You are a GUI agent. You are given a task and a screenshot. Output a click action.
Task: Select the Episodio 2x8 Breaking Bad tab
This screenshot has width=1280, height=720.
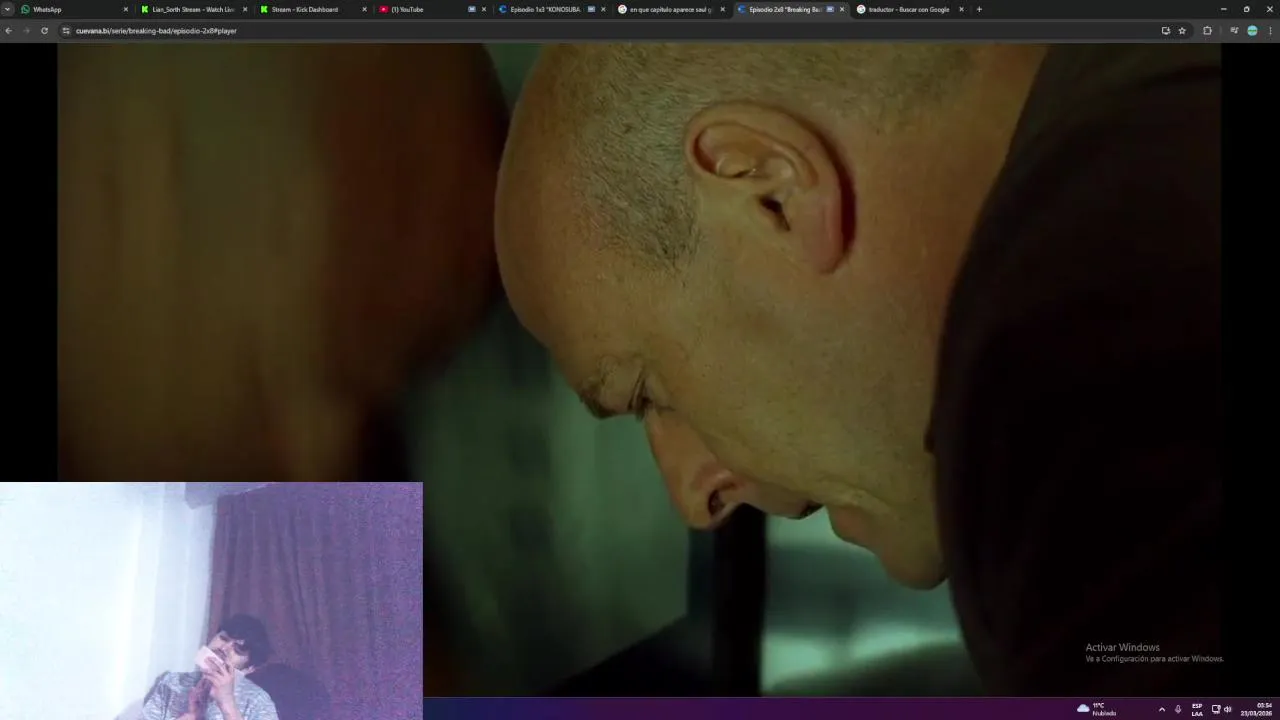coord(789,9)
